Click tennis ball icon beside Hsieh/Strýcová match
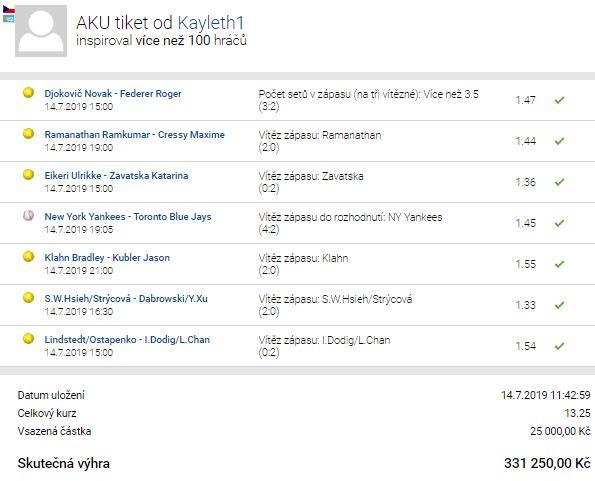The height and width of the screenshot is (481, 595). point(28,297)
